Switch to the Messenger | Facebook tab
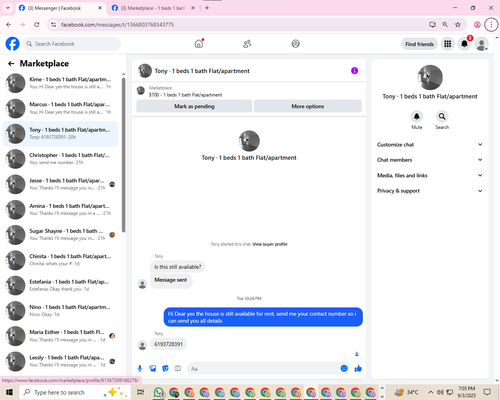Screen dimensions: 500x400 point(60,8)
